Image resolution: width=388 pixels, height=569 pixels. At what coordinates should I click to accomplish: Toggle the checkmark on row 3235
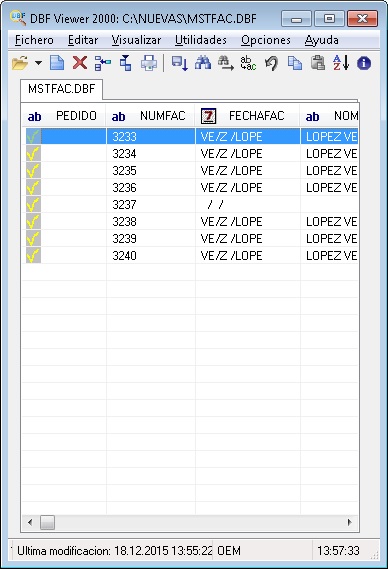[33, 171]
